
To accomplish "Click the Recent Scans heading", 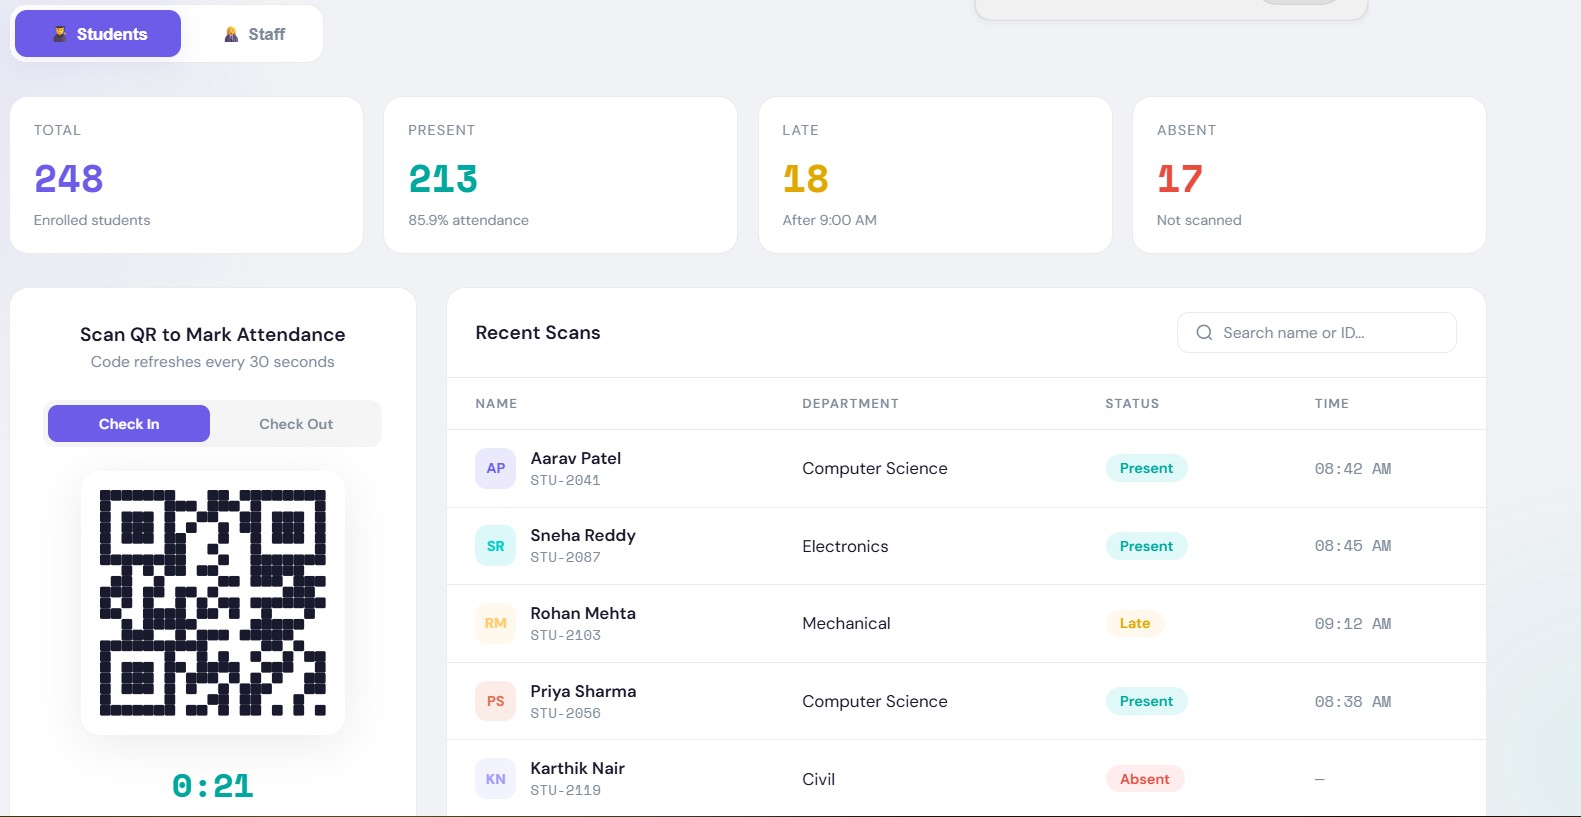I will click(x=538, y=333).
